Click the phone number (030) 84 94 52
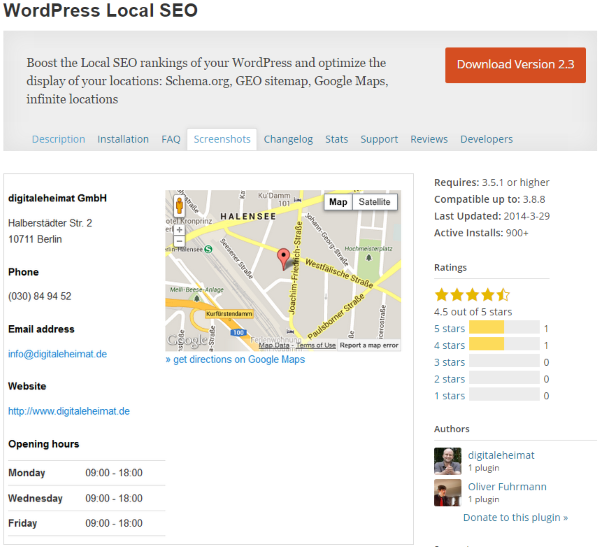The height and width of the screenshot is (547, 600). point(40,296)
